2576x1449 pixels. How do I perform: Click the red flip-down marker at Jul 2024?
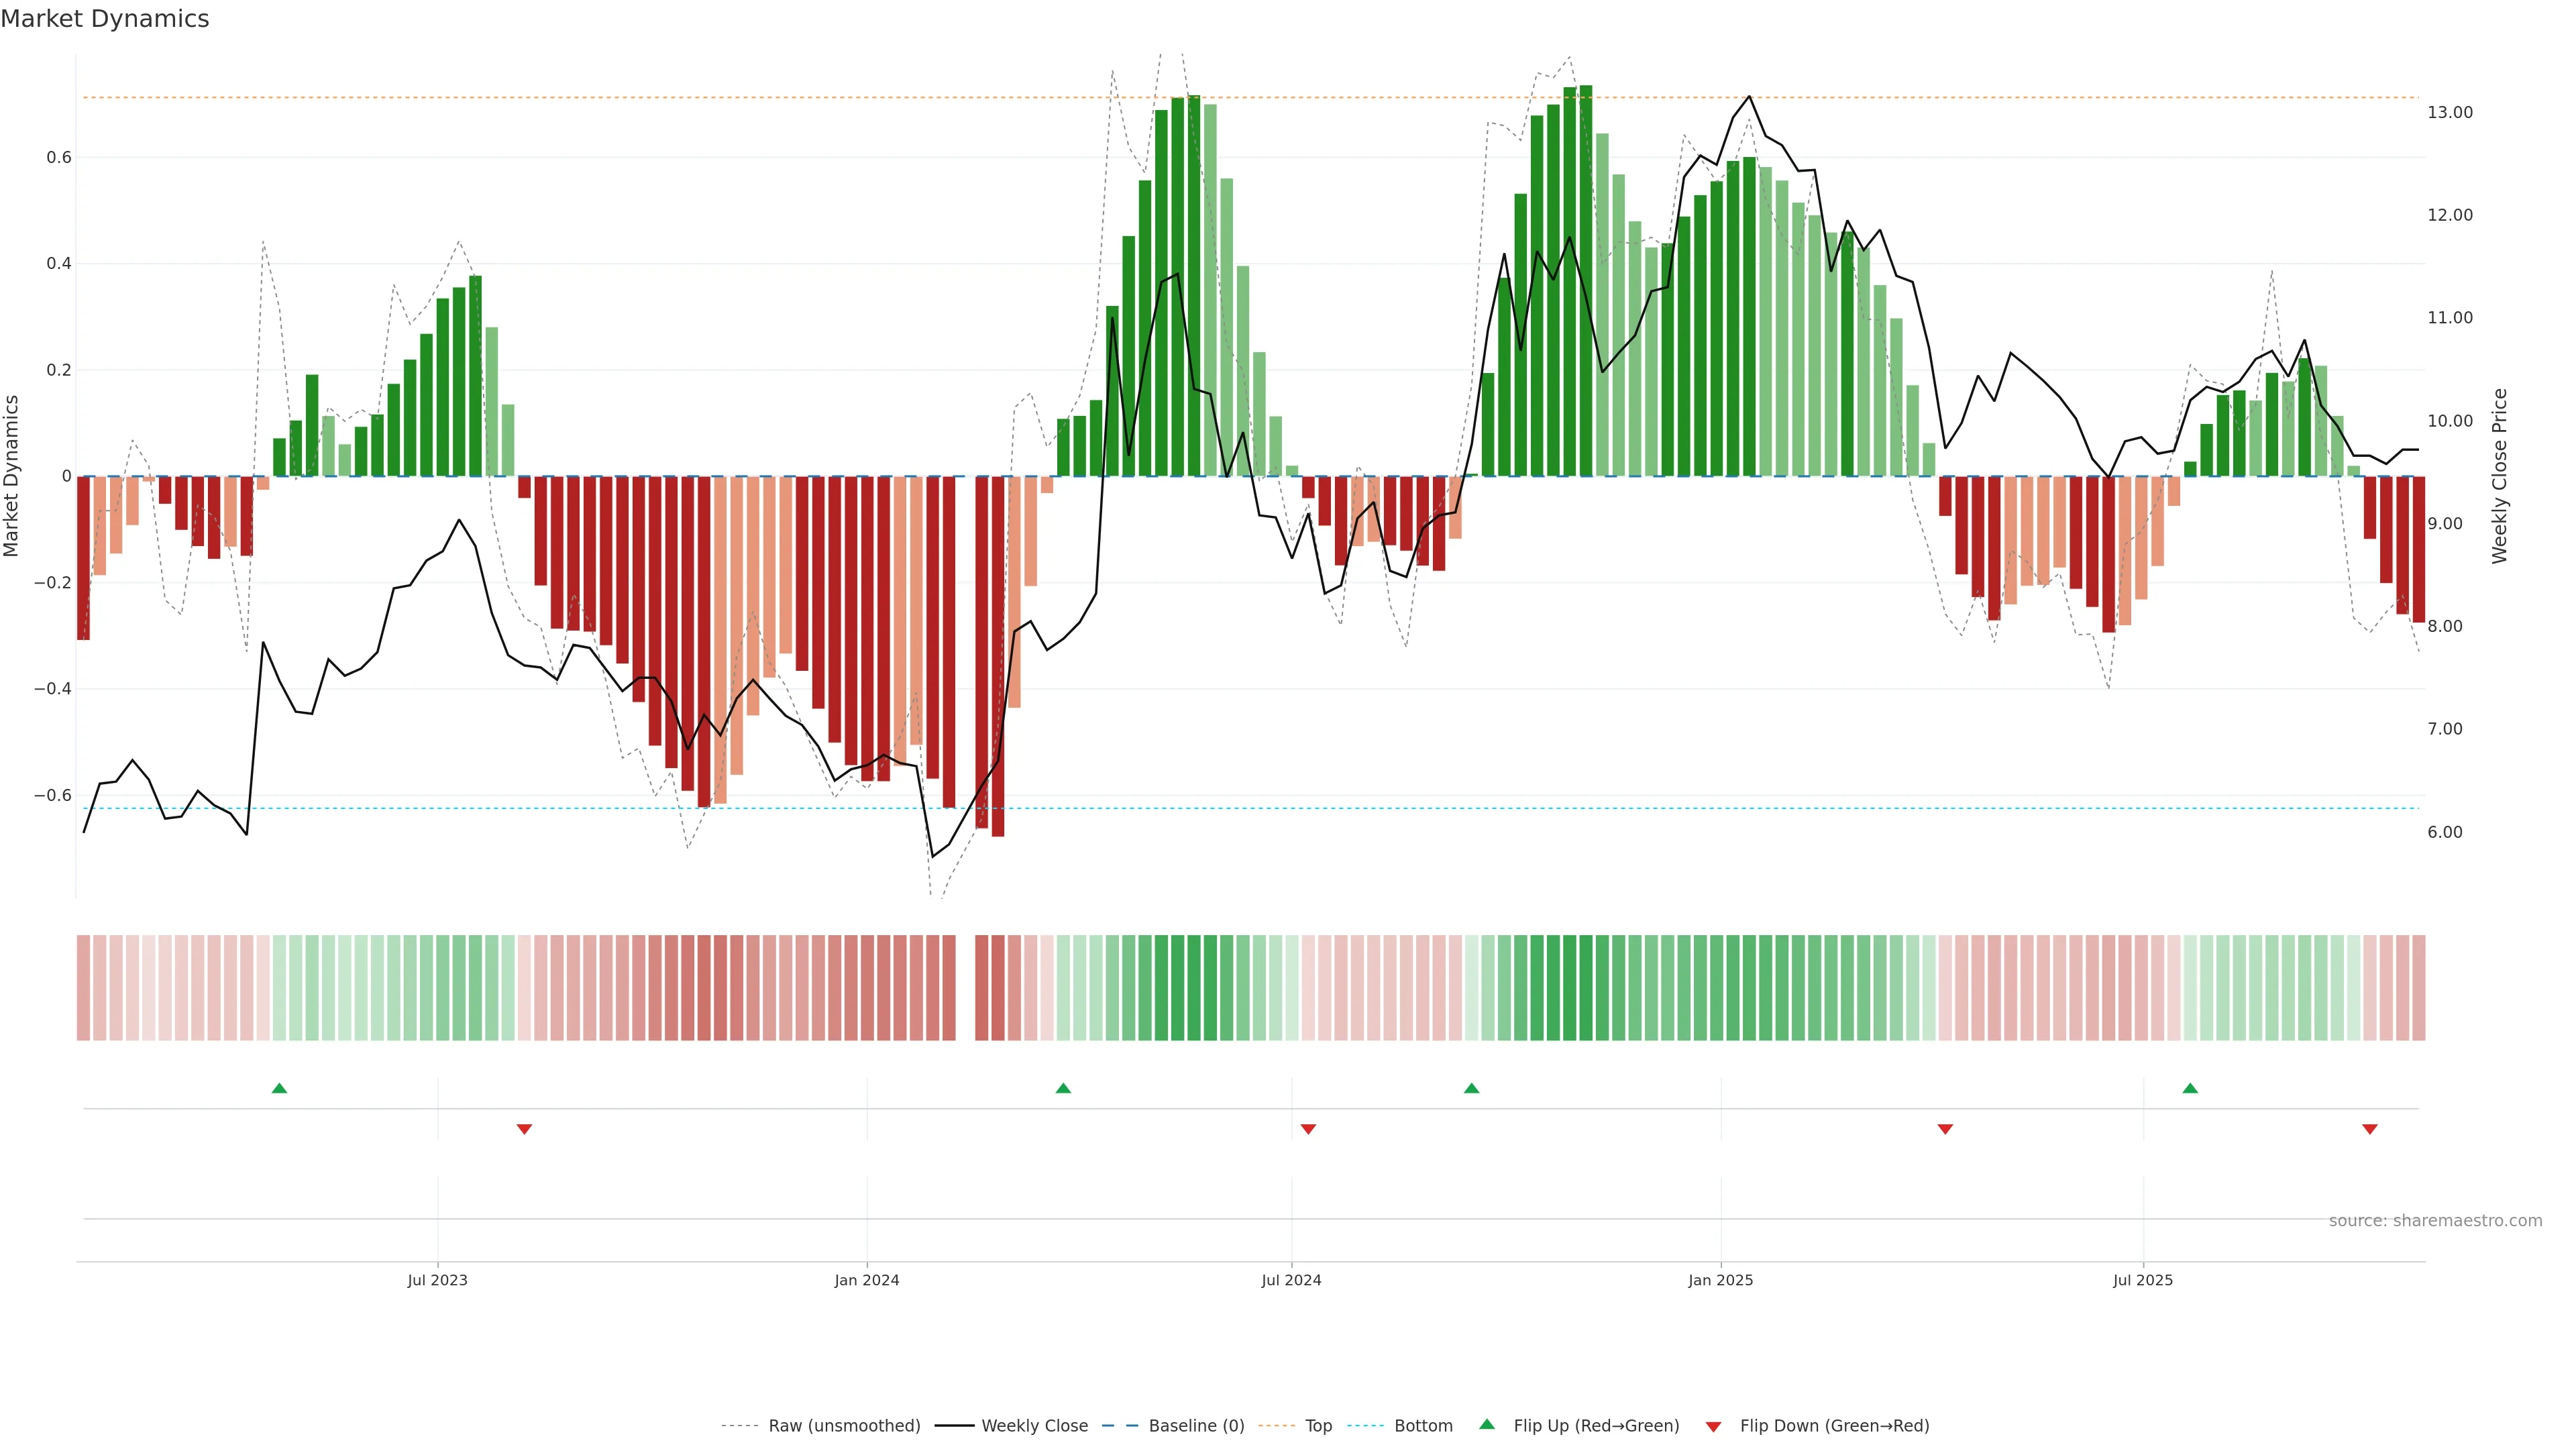[x=1308, y=1129]
